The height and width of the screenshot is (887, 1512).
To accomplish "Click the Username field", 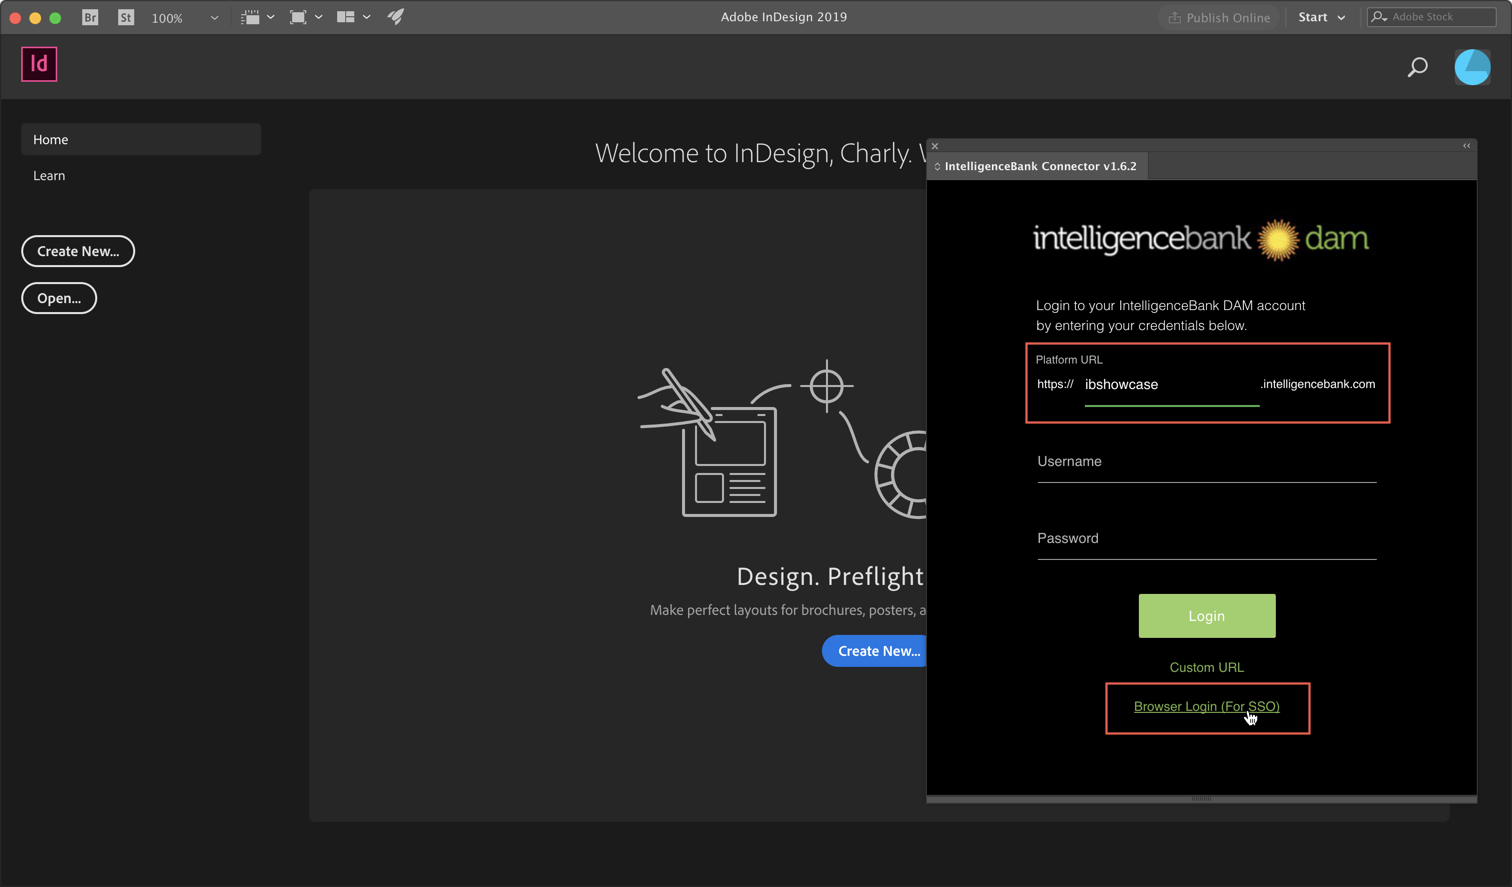I will tap(1207, 463).
